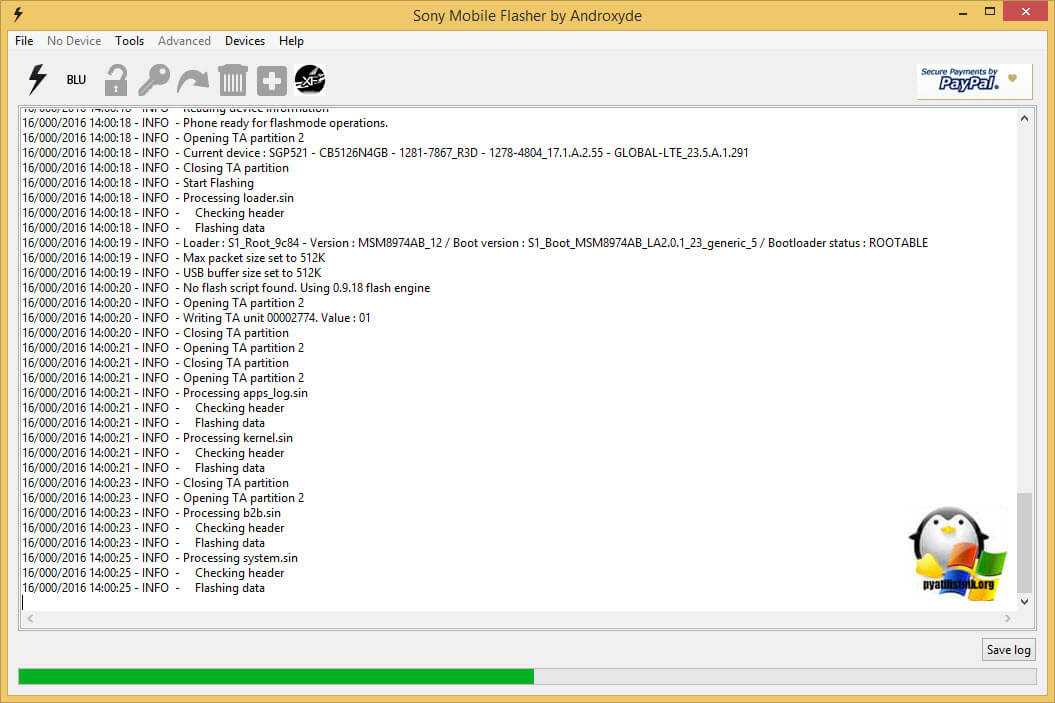
Task: Click the green flashing progress bar
Action: tap(276, 677)
